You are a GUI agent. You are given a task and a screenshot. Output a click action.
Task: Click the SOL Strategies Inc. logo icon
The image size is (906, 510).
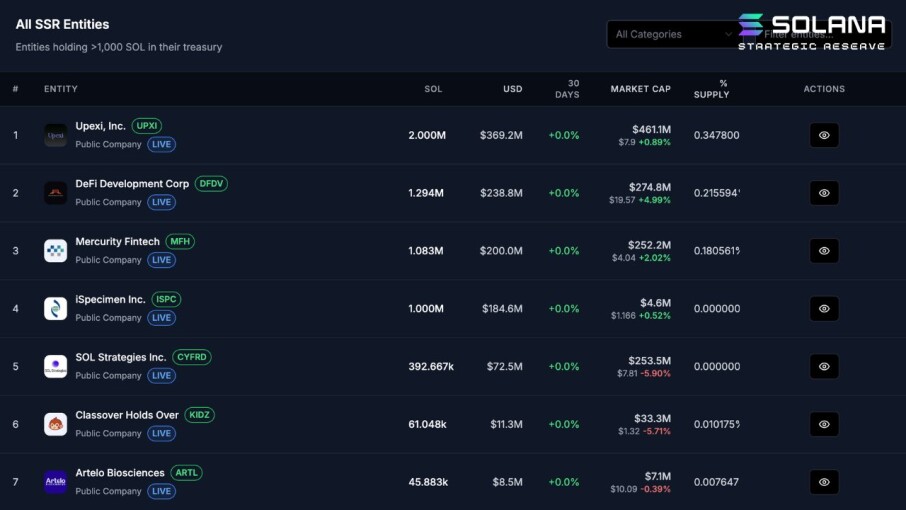(x=55, y=366)
